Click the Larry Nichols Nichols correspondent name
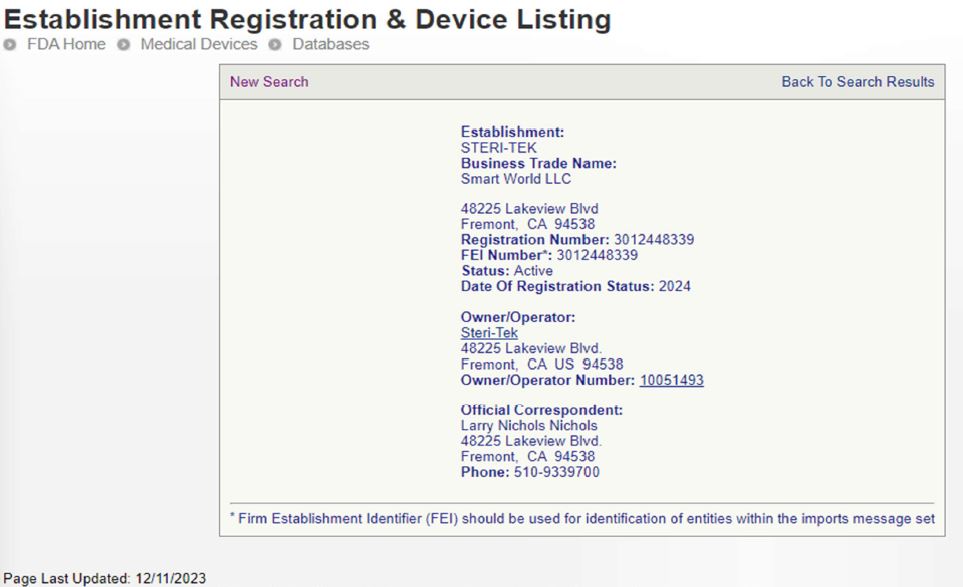Screen dimensions: 963x587 (x=528, y=426)
